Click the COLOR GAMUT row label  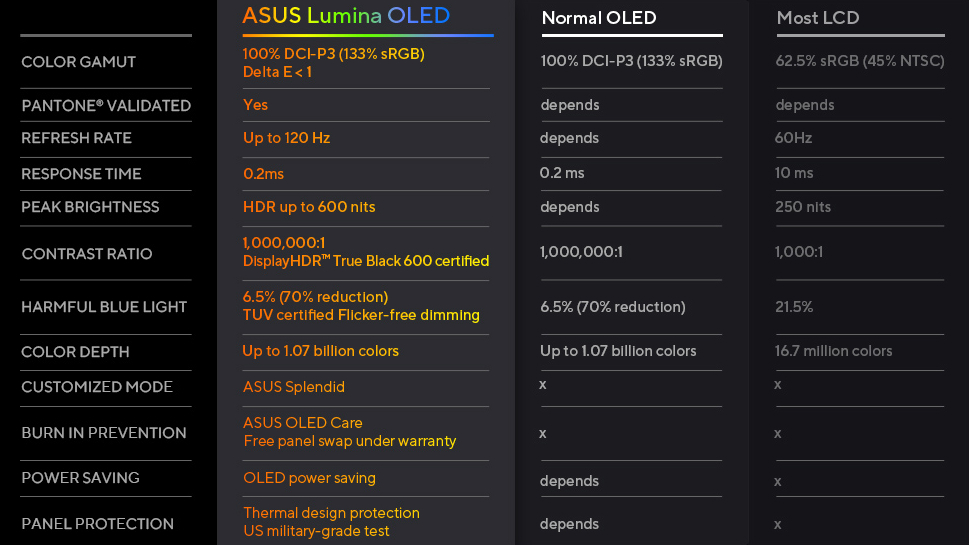78,62
